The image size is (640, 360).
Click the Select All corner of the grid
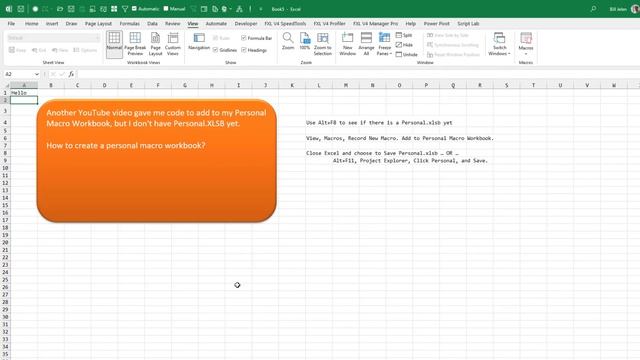click(x=6, y=85)
